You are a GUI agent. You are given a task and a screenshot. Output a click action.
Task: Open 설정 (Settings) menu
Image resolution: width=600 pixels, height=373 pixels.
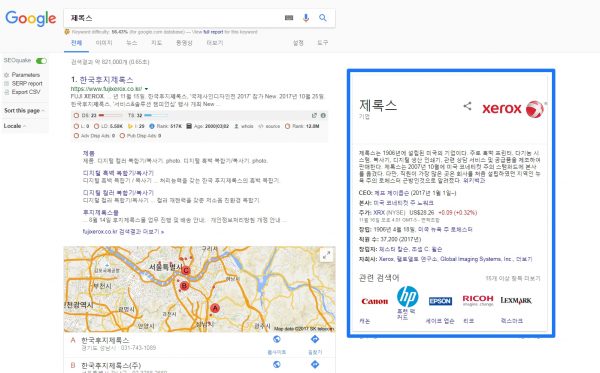click(298, 43)
